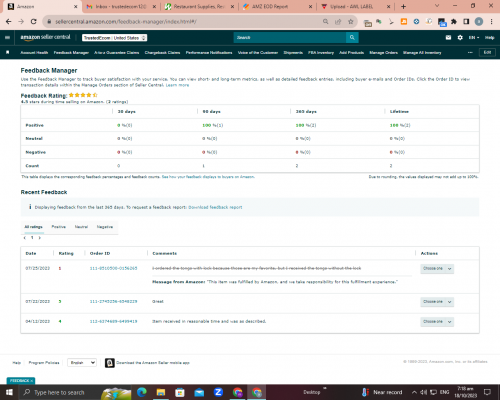Screen dimensions: 500x400
Task: Click the share page icon in address bar
Action: [338, 22]
